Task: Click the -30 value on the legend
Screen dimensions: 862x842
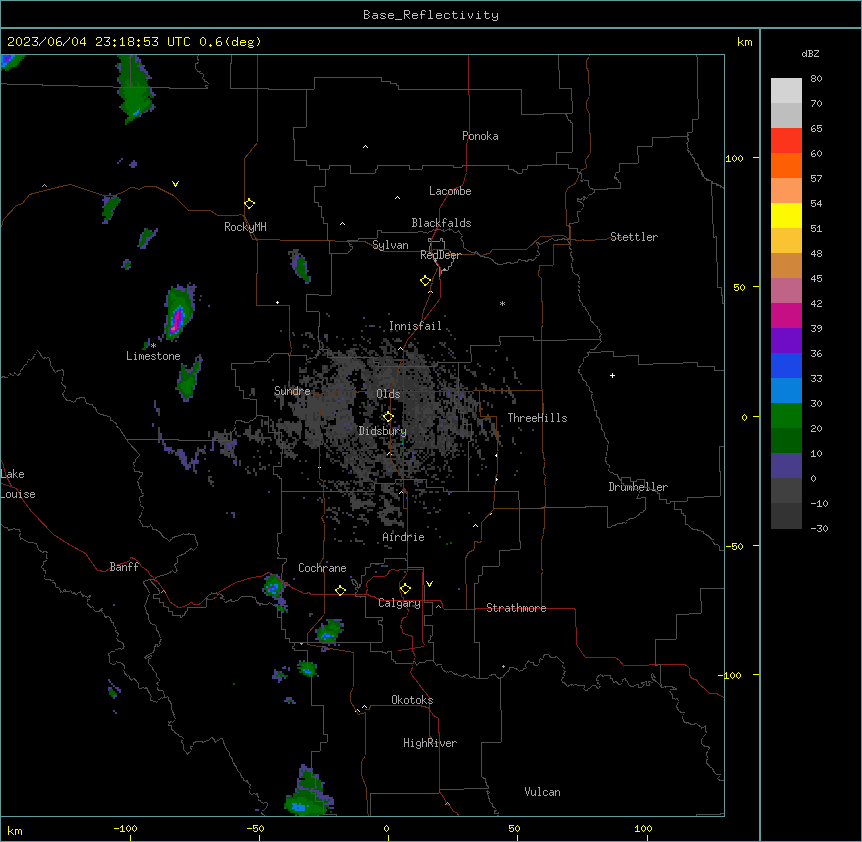Action: click(x=819, y=528)
